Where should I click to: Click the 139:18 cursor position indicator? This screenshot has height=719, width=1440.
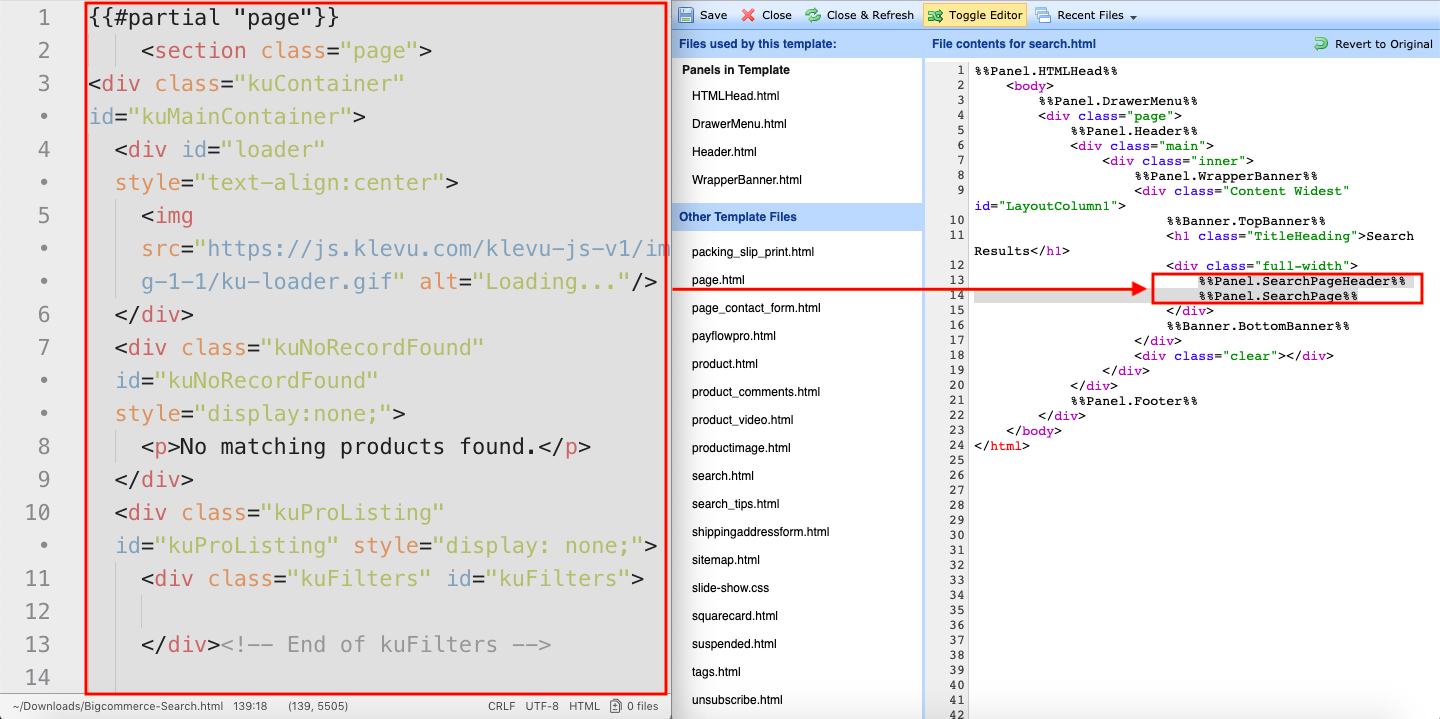(249, 706)
